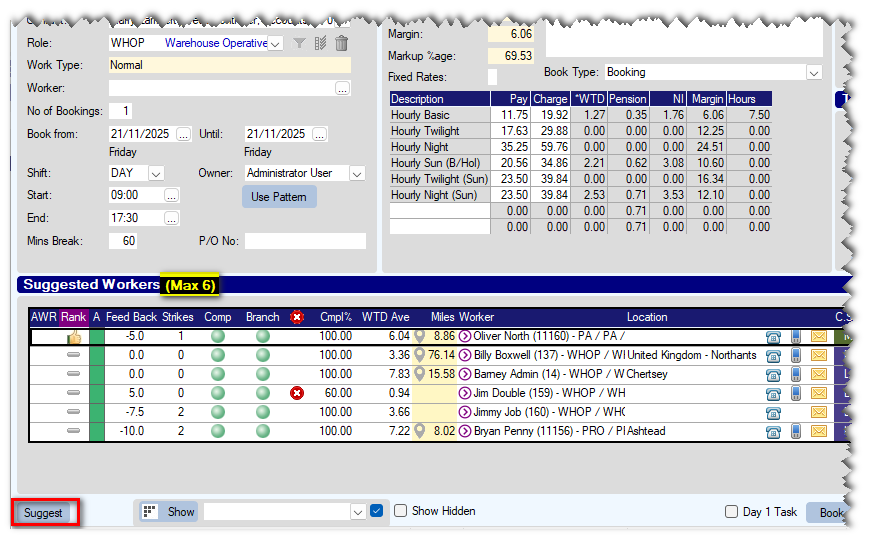Click the Mins Break field showing 60
Viewport: 870px width, 539px height.
123,241
